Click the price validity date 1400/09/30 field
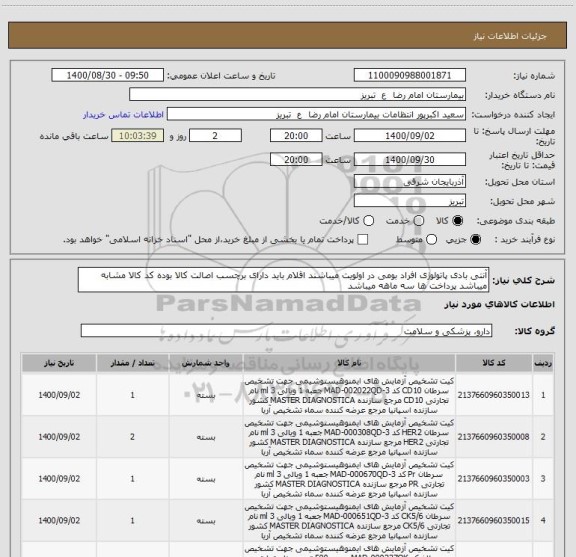This screenshot has width=576, height=557. point(410,159)
